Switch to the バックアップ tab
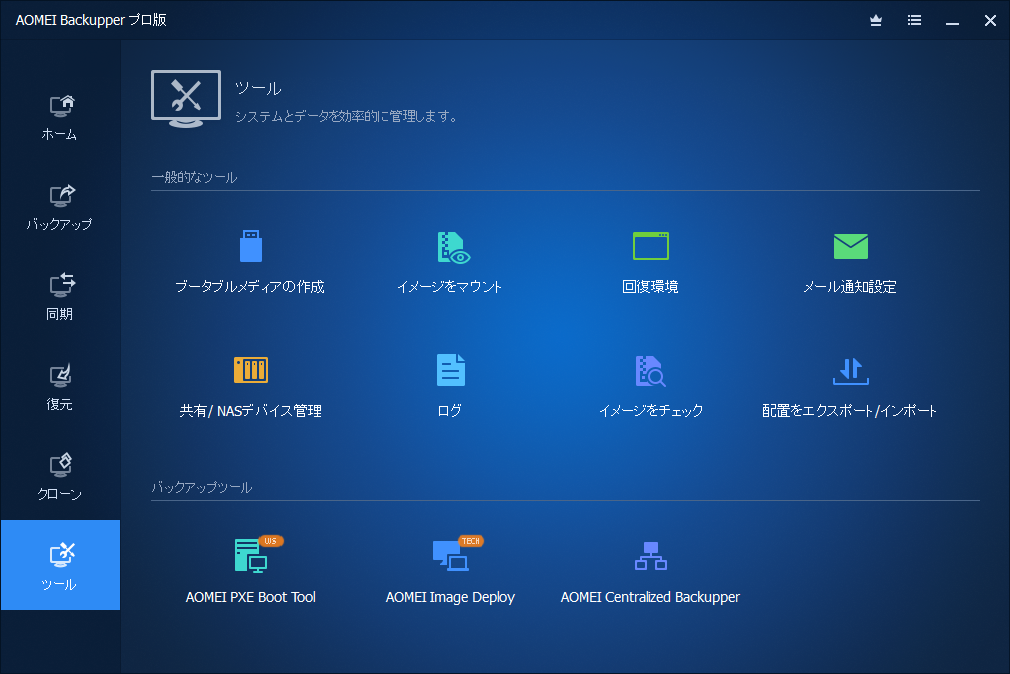 coord(60,205)
